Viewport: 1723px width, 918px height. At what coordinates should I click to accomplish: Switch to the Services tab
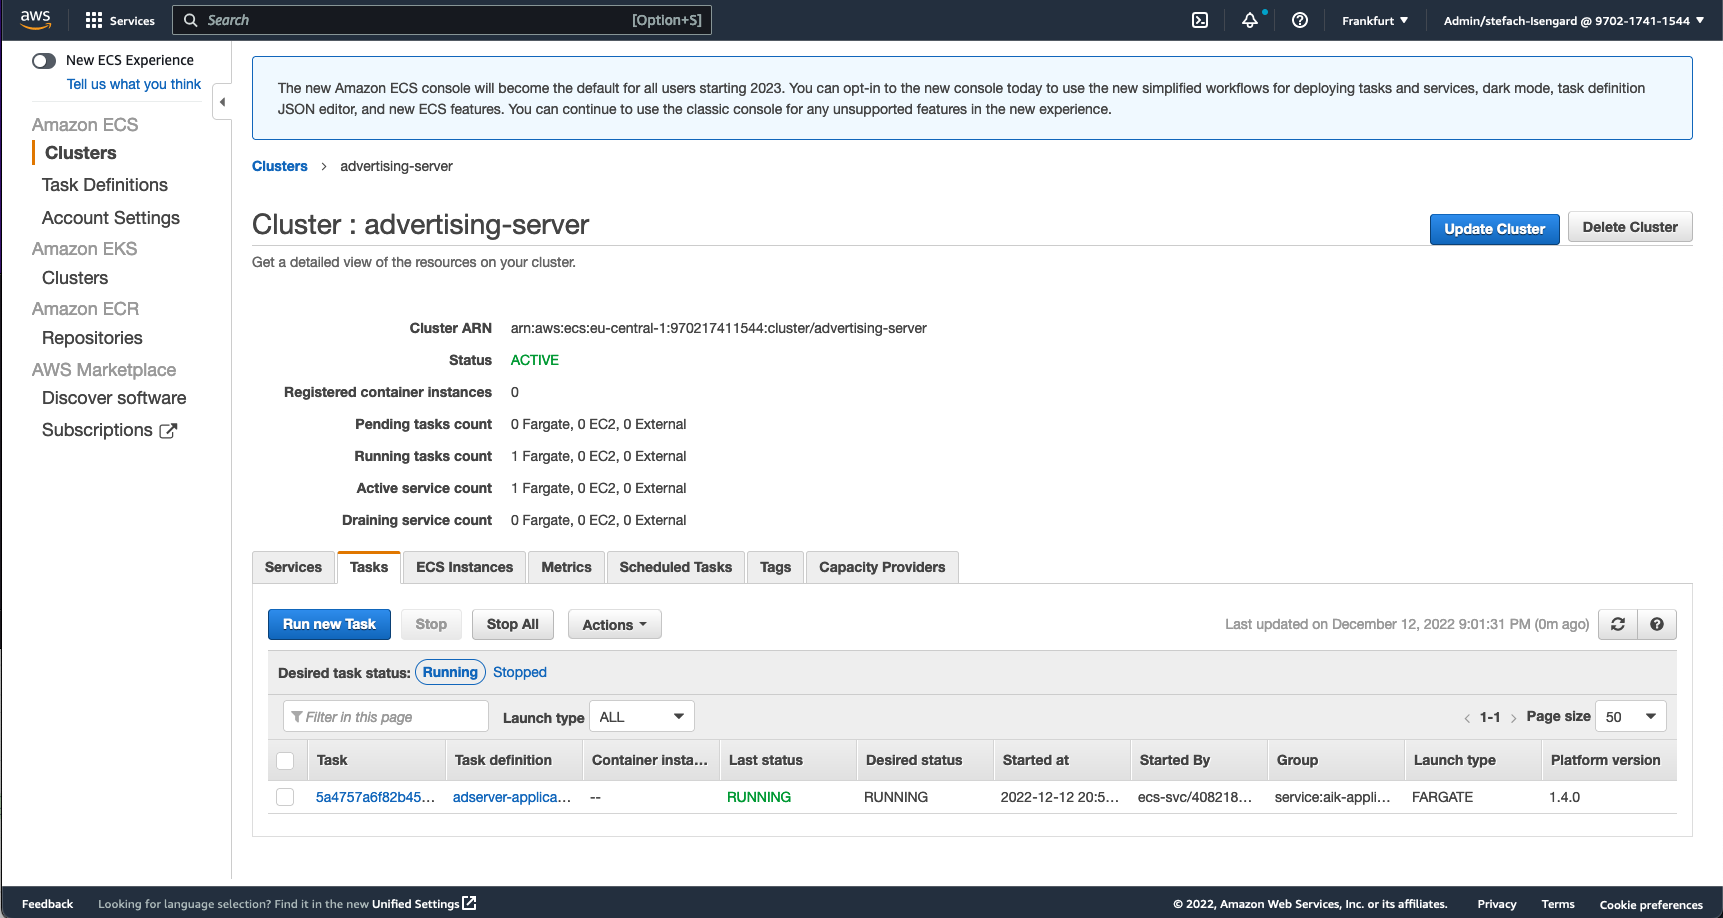(293, 567)
